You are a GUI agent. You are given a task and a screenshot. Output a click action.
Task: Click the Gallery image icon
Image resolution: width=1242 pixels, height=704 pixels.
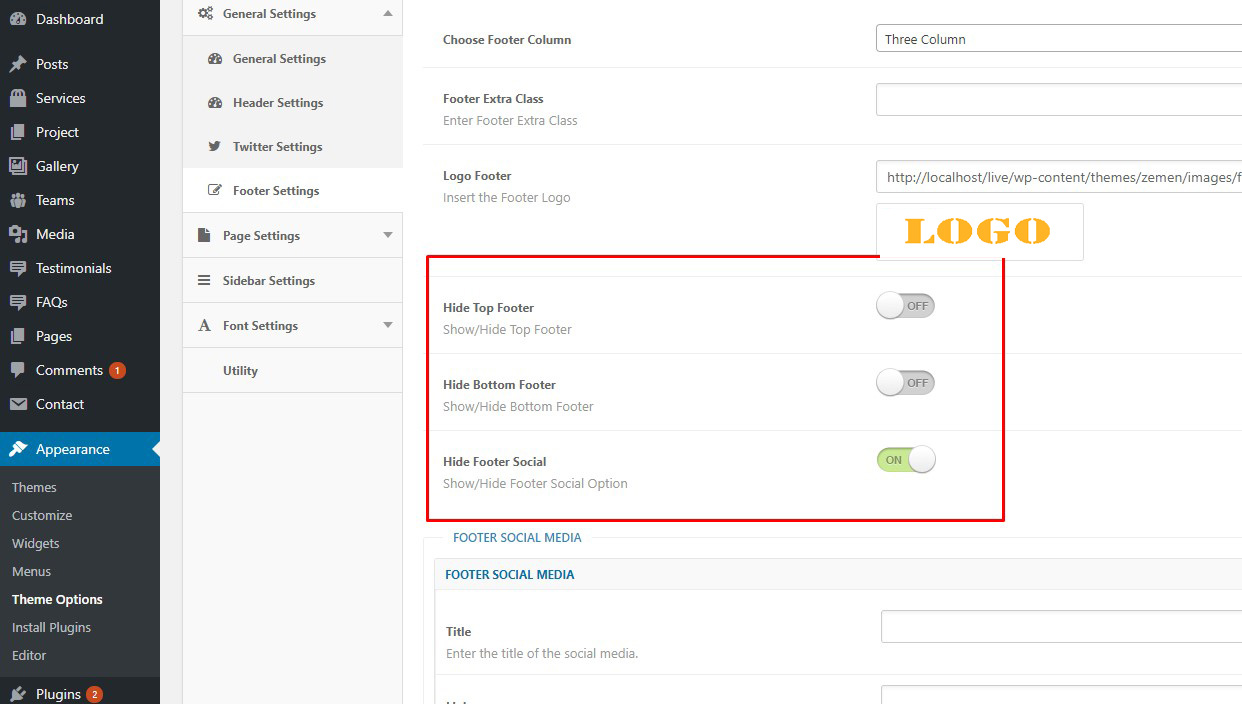[18, 166]
